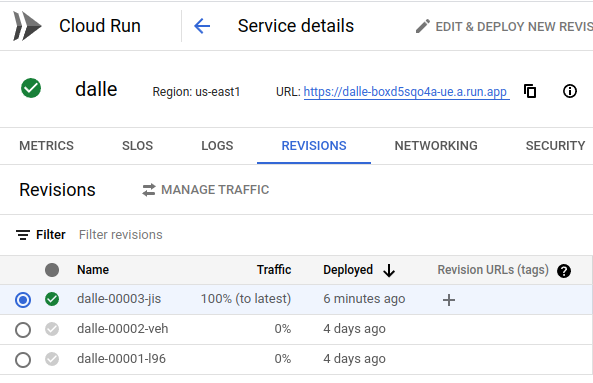Screen dimensions: 593x383
Task: Click the Manage Traffic button
Action: 205,190
